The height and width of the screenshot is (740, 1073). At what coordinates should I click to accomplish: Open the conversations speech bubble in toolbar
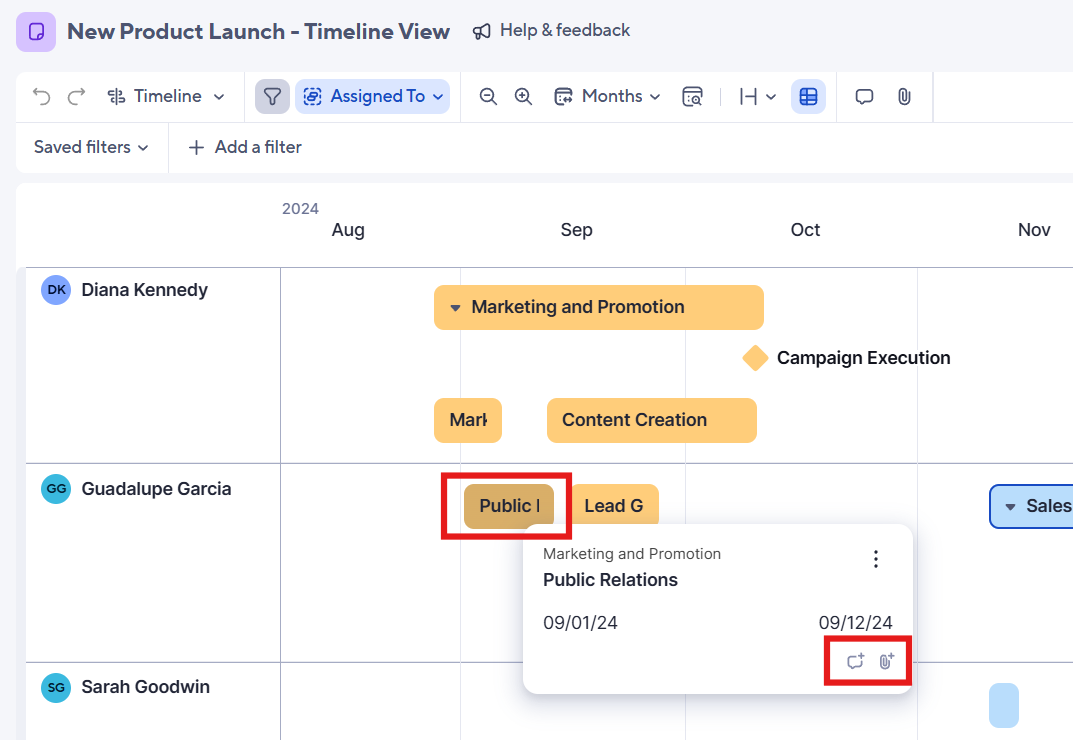pos(864,96)
